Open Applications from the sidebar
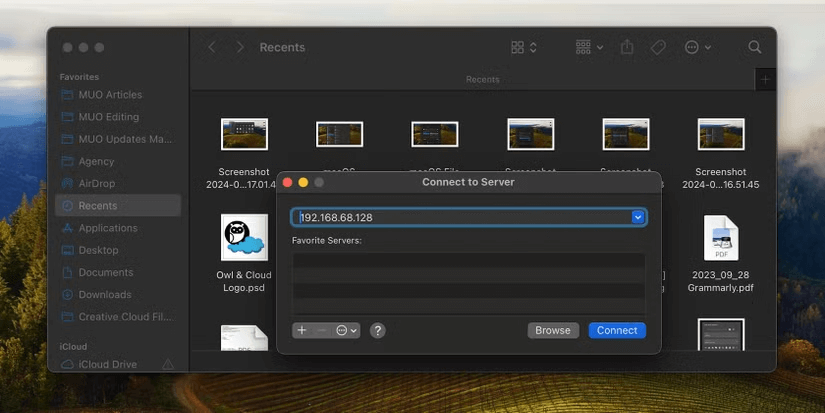This screenshot has height=413, width=825. pos(107,228)
